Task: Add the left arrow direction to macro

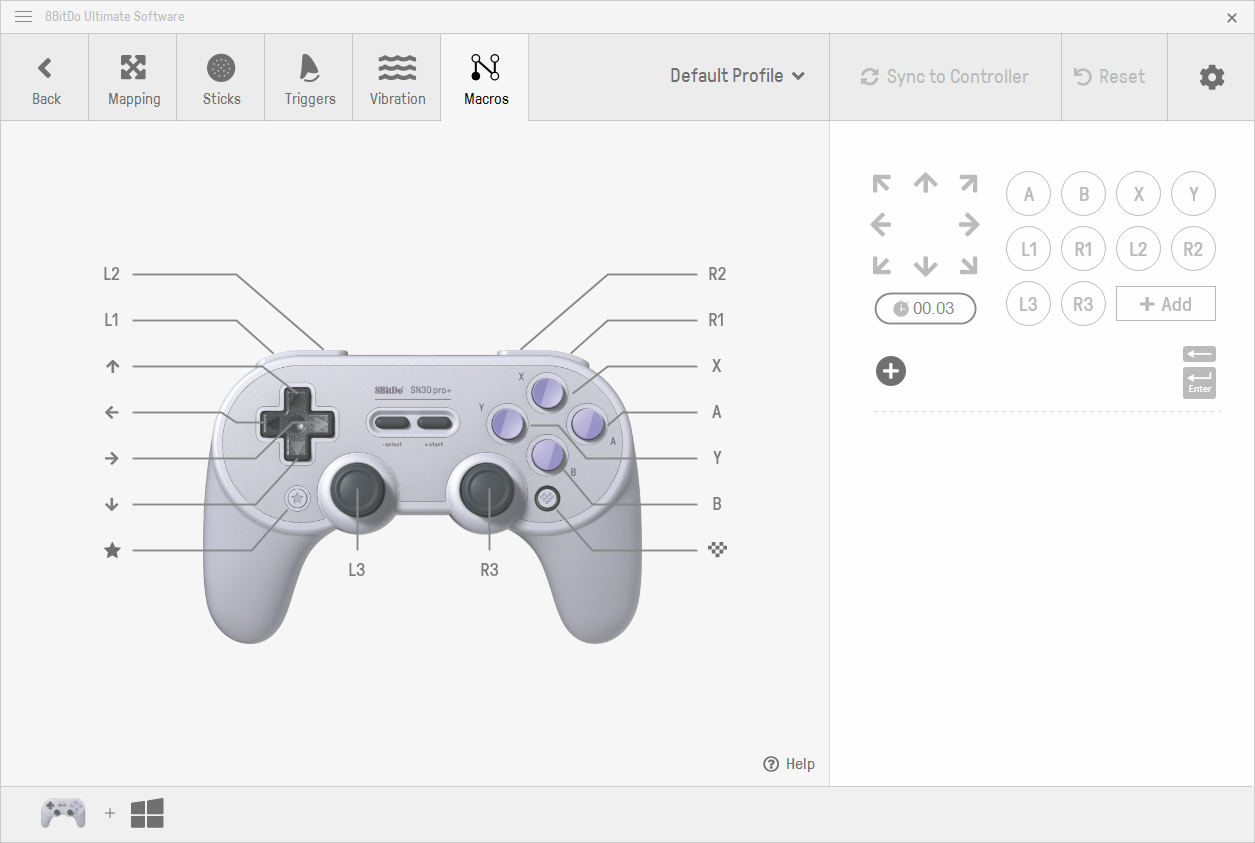Action: click(881, 225)
